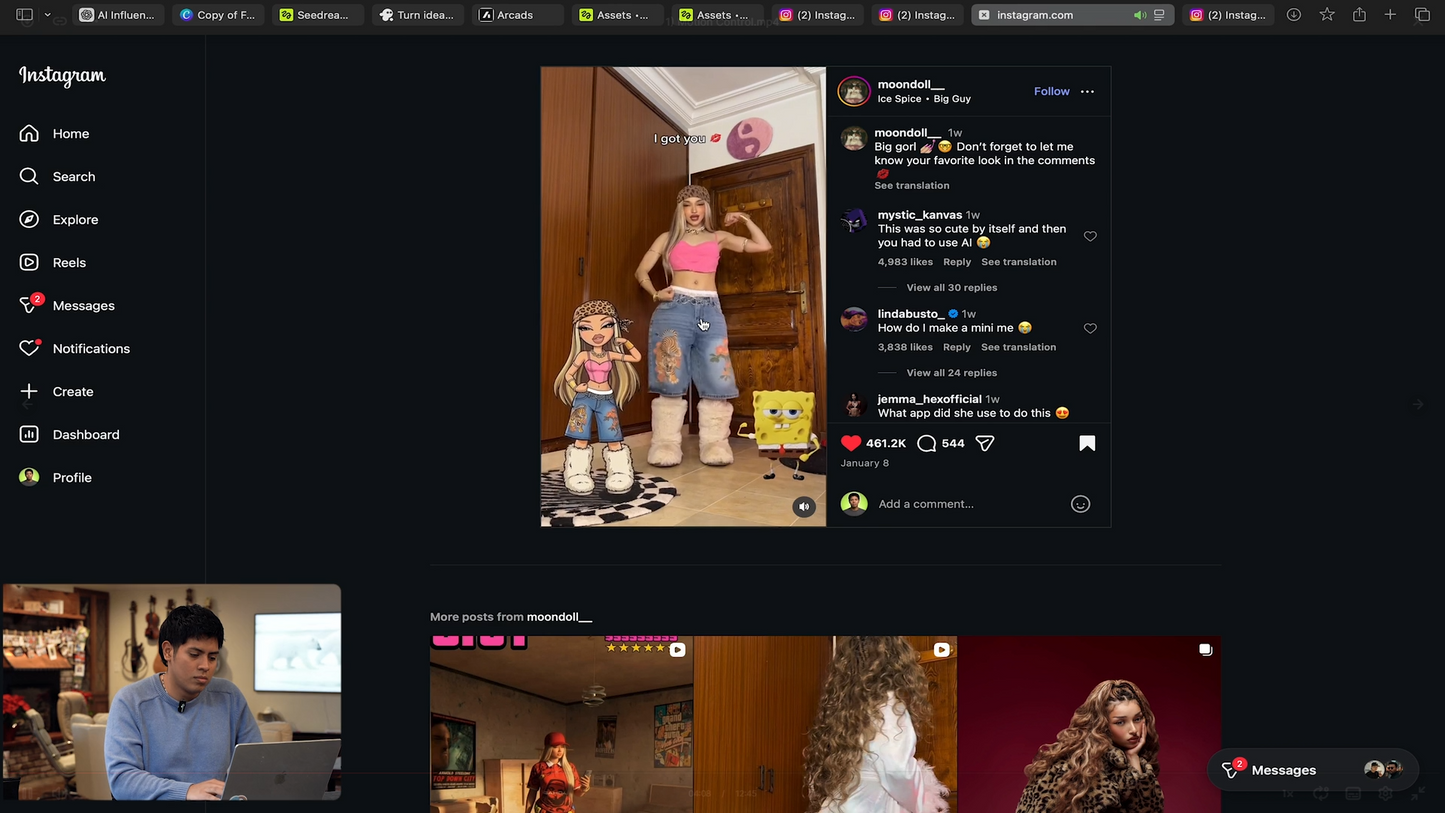Like mystic_kanvas's comment
Image resolution: width=1445 pixels, height=813 pixels.
click(1090, 237)
